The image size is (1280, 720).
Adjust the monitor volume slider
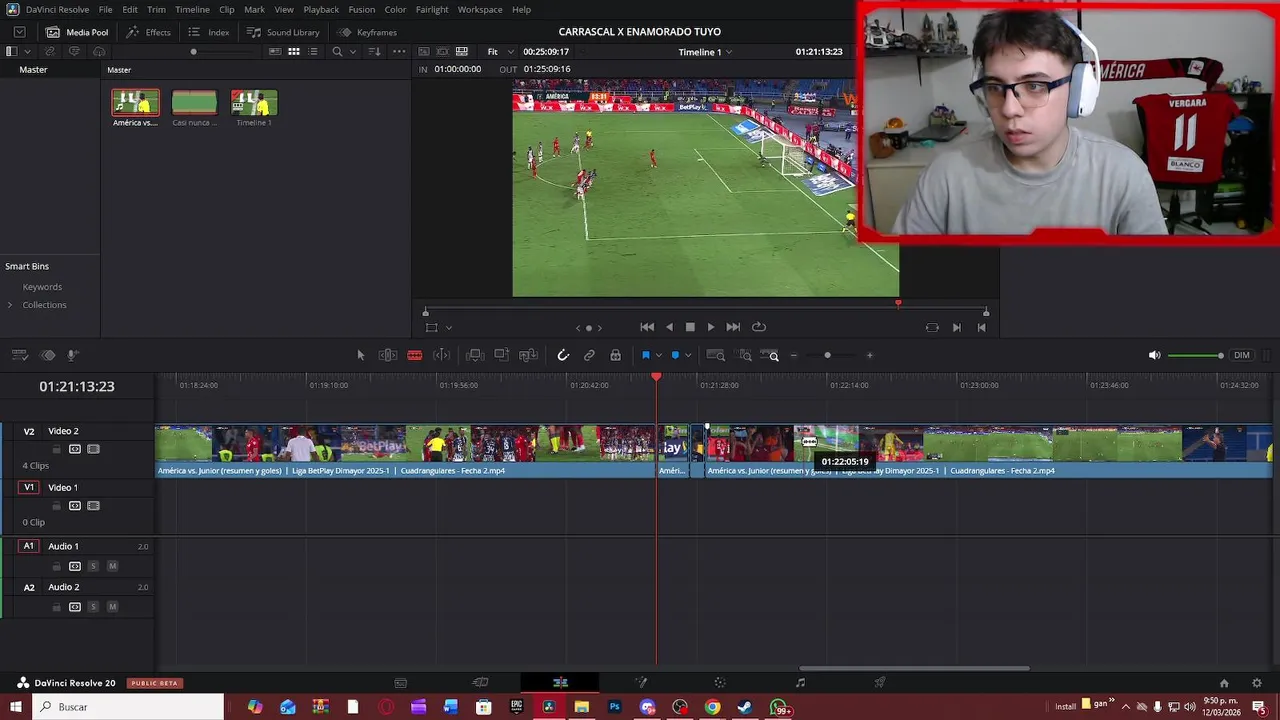pos(1195,355)
